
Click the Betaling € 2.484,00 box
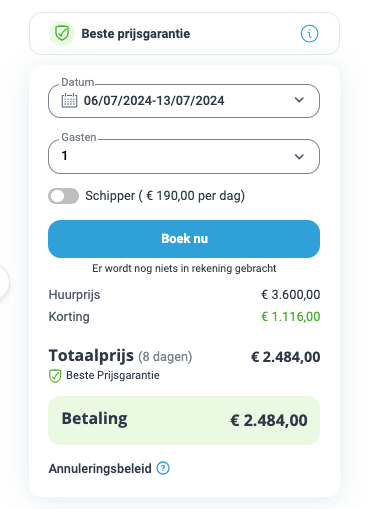pos(184,420)
